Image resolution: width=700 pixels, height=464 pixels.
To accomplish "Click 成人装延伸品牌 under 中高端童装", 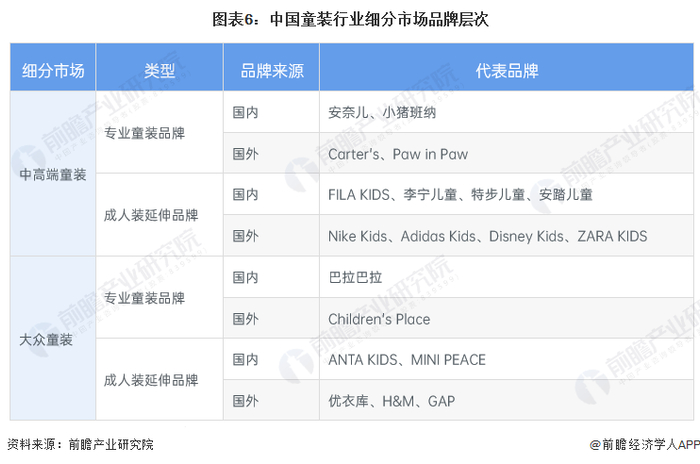I will click(x=150, y=215).
